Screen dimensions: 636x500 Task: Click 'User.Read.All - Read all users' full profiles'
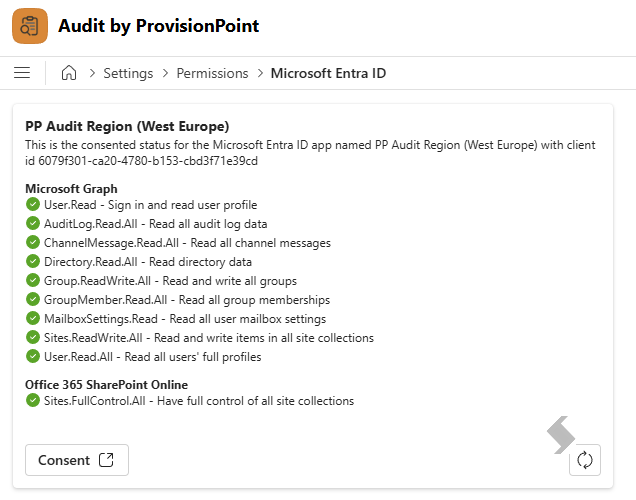pyautogui.click(x=153, y=357)
